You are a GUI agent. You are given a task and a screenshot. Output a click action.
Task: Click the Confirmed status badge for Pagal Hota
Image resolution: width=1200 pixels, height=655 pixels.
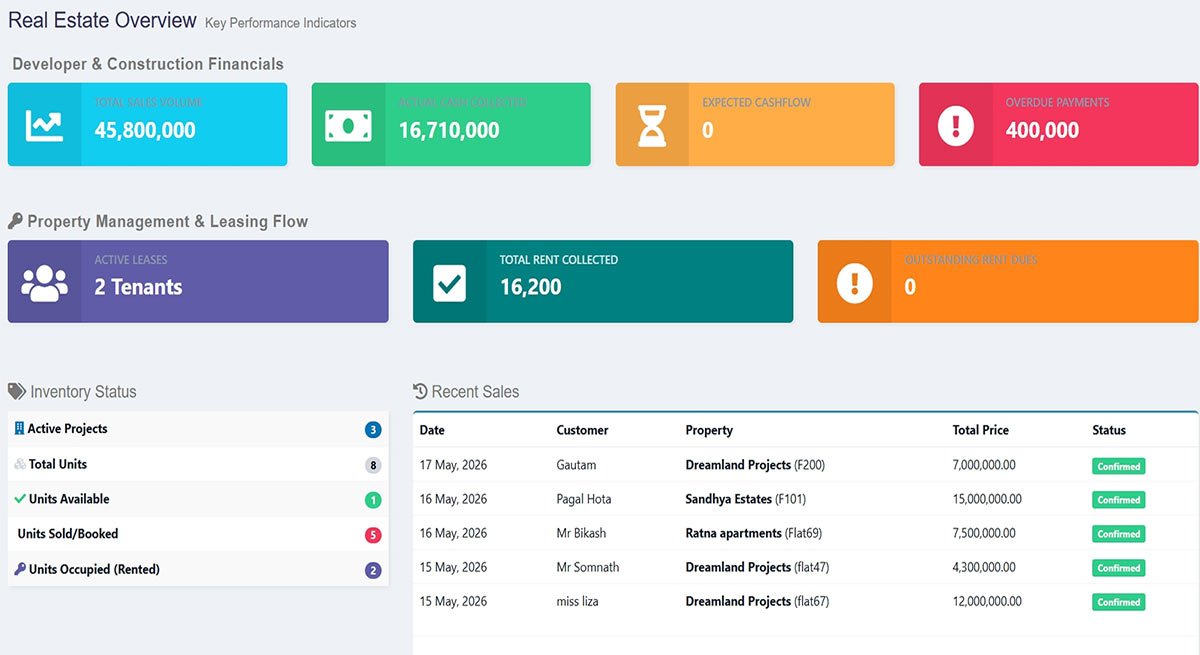coord(1118,500)
